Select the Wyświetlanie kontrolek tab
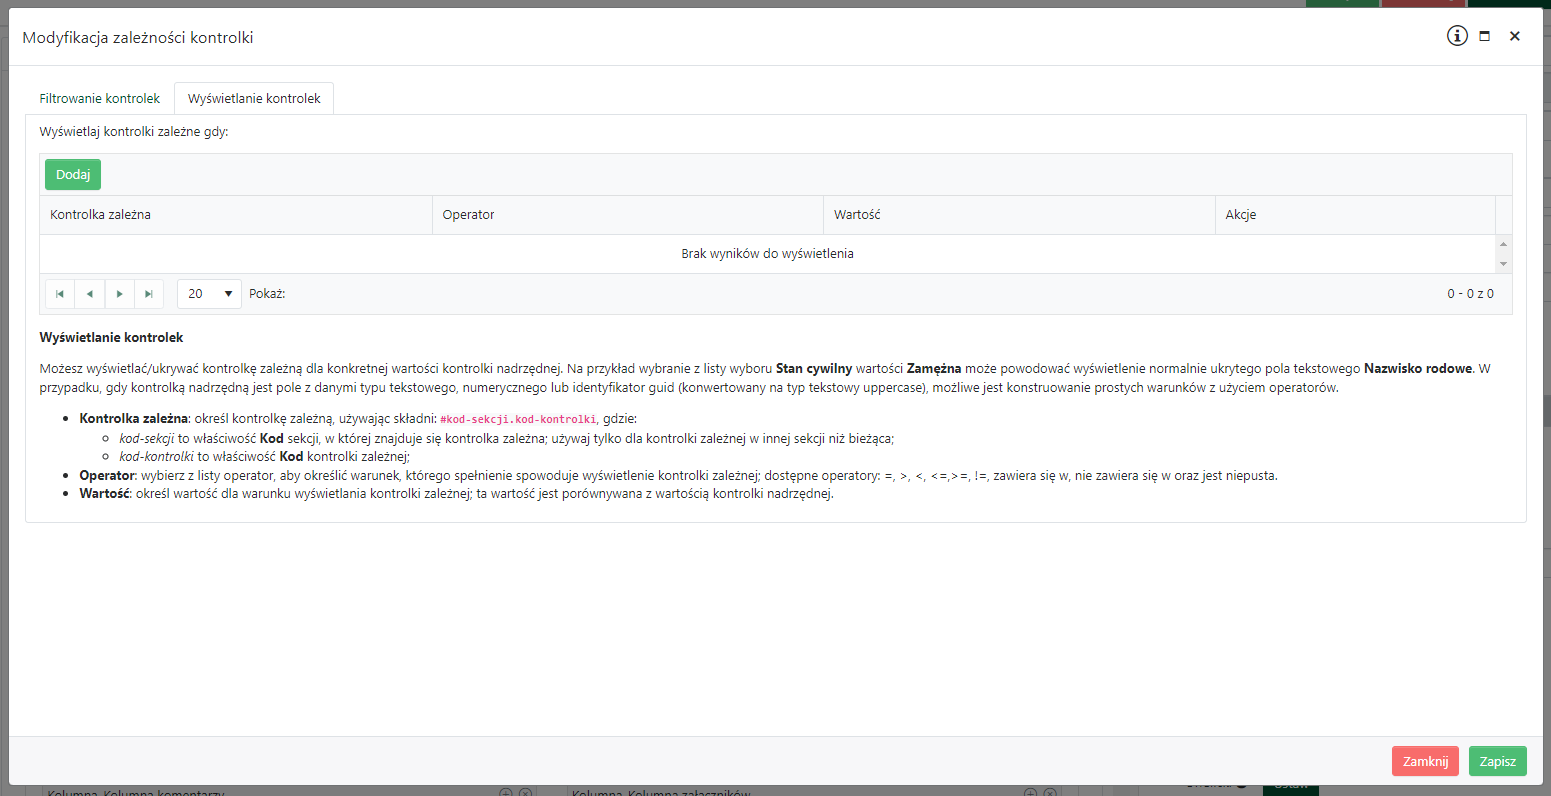Image resolution: width=1551 pixels, height=796 pixels. pyautogui.click(x=254, y=99)
